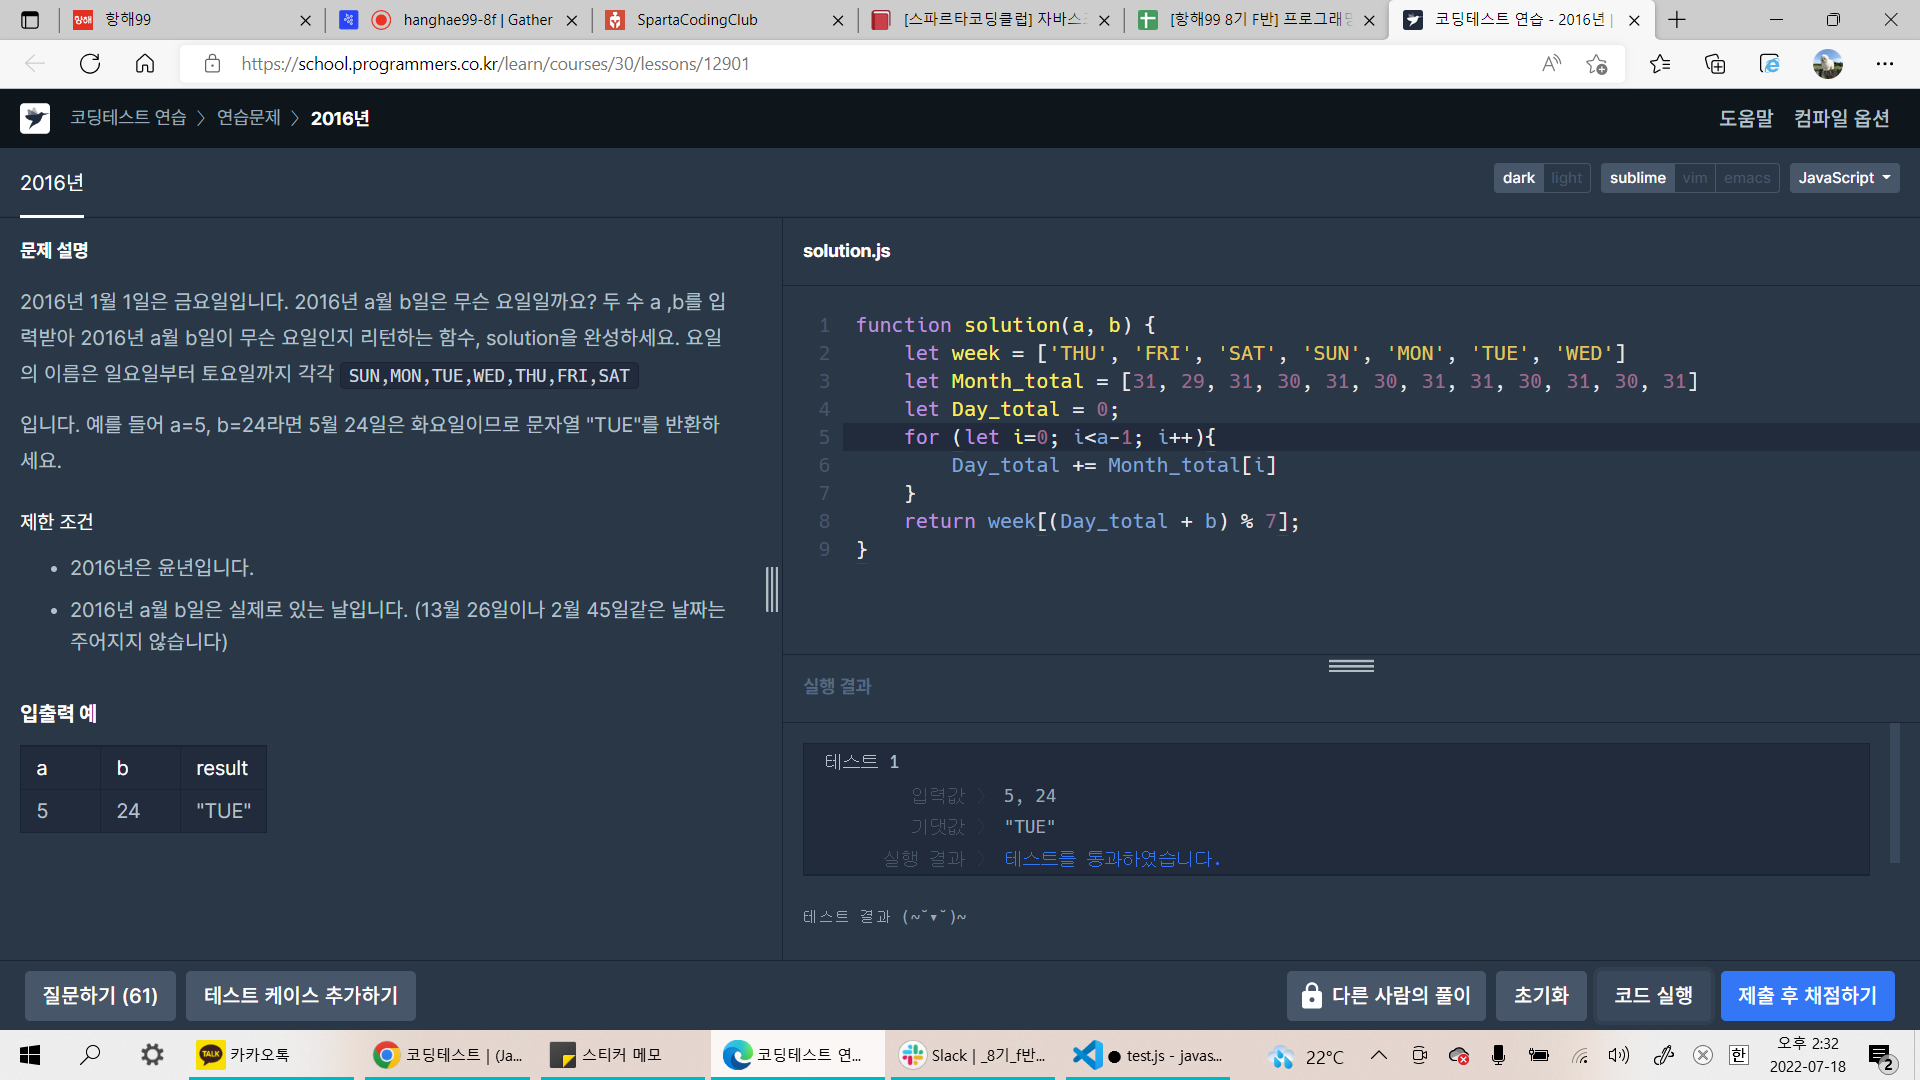Viewport: 1920px width, 1080px height.
Task: Switch the editor theme to light
Action: pos(1566,178)
